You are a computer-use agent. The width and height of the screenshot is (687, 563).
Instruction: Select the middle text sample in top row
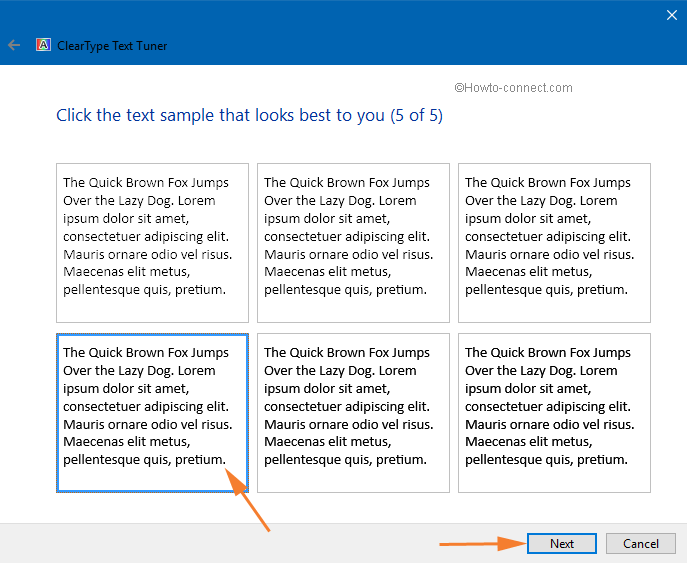coord(353,243)
